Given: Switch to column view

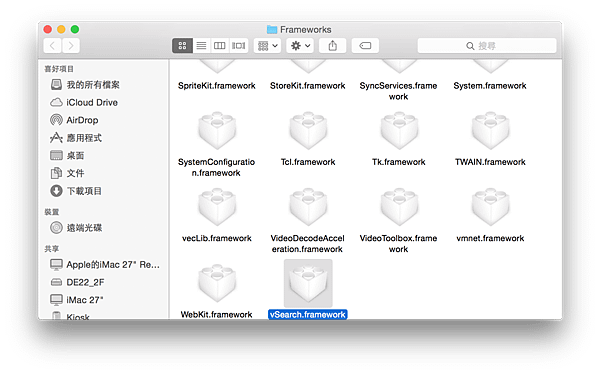Looking at the screenshot, I should [x=220, y=46].
